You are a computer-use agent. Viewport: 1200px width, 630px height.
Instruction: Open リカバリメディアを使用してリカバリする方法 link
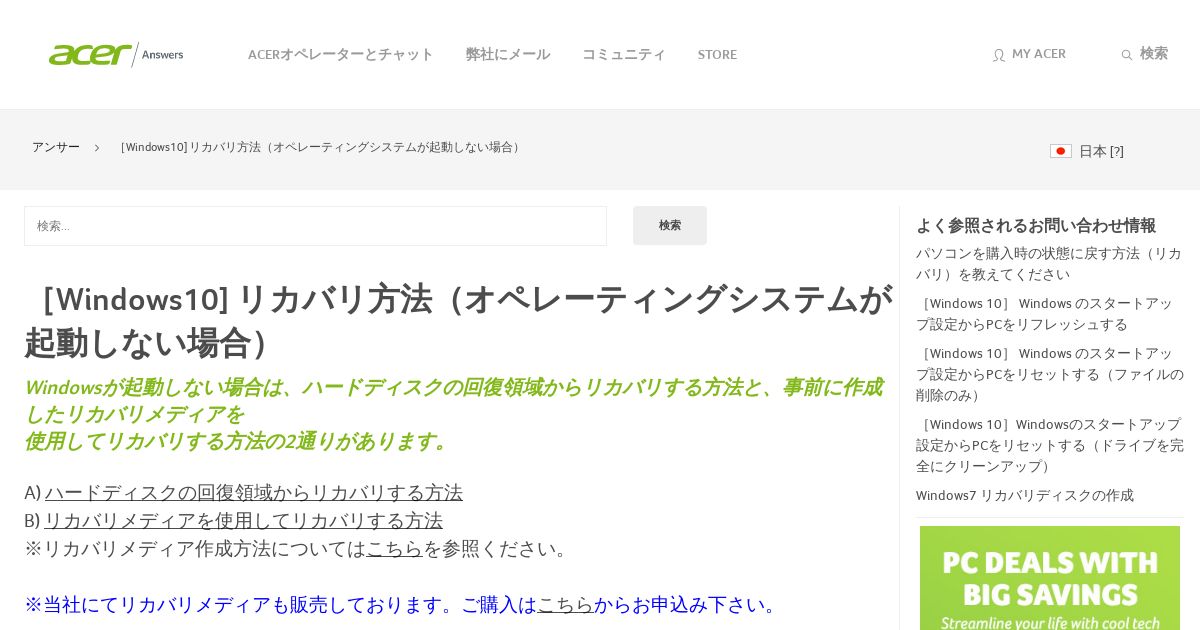[x=243, y=520]
